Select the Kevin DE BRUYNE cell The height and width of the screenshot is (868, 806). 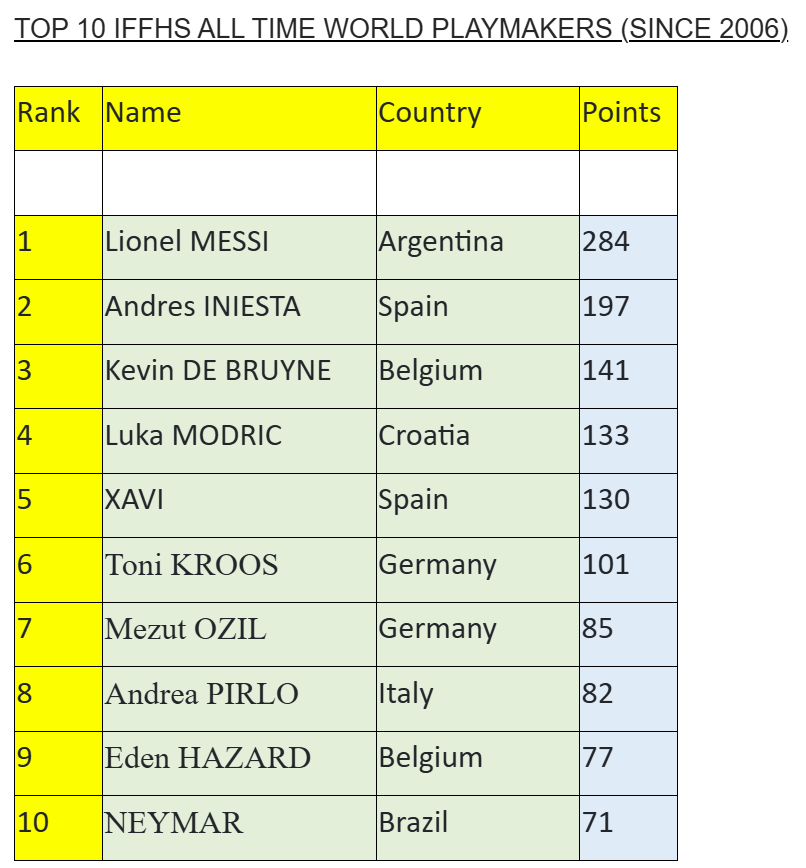[x=239, y=376]
